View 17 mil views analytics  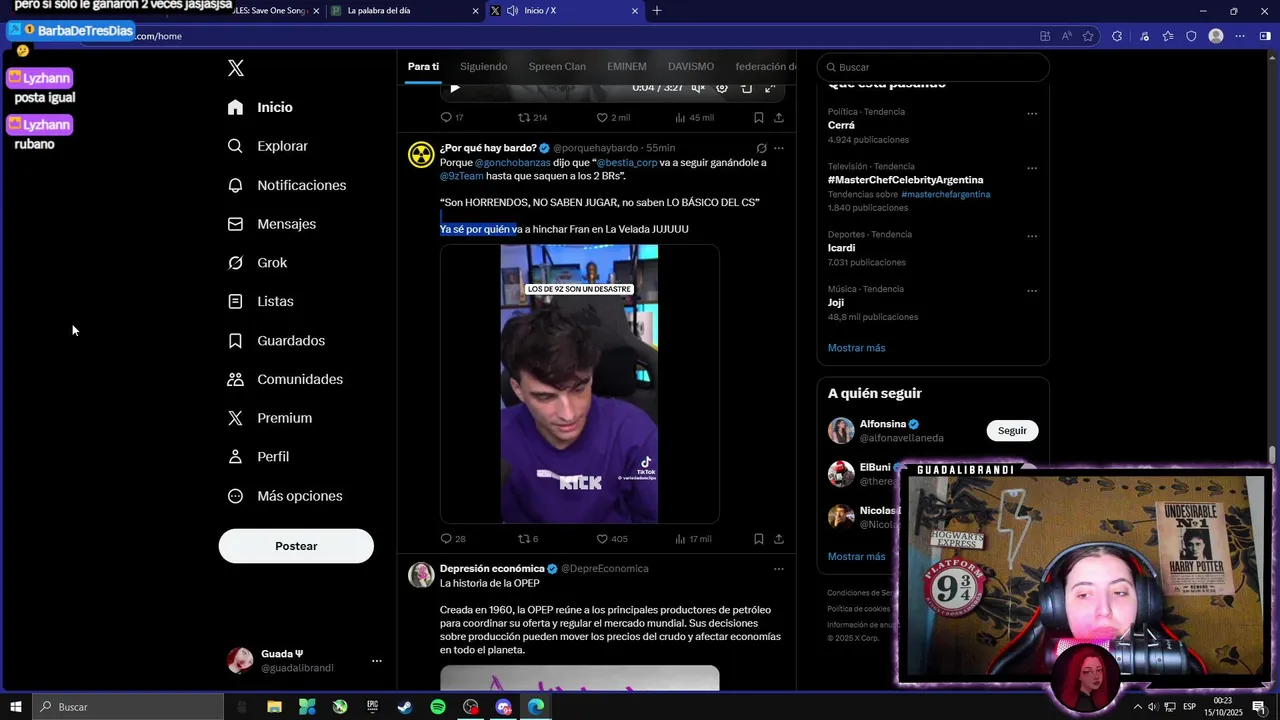click(693, 539)
